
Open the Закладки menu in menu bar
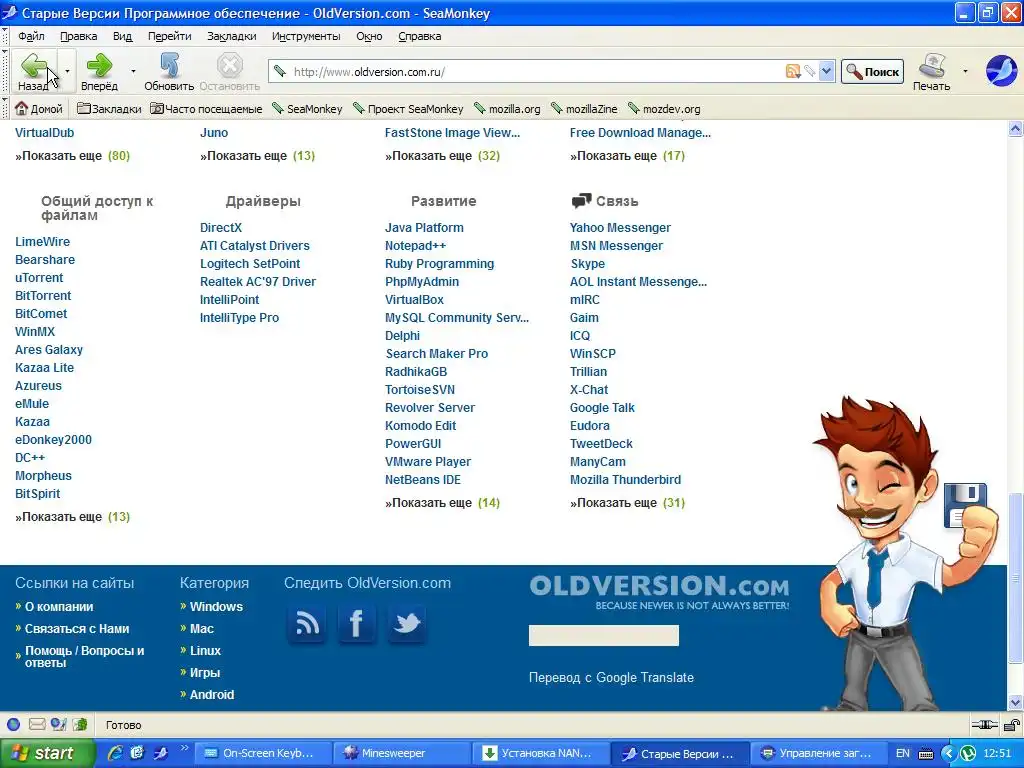231,36
